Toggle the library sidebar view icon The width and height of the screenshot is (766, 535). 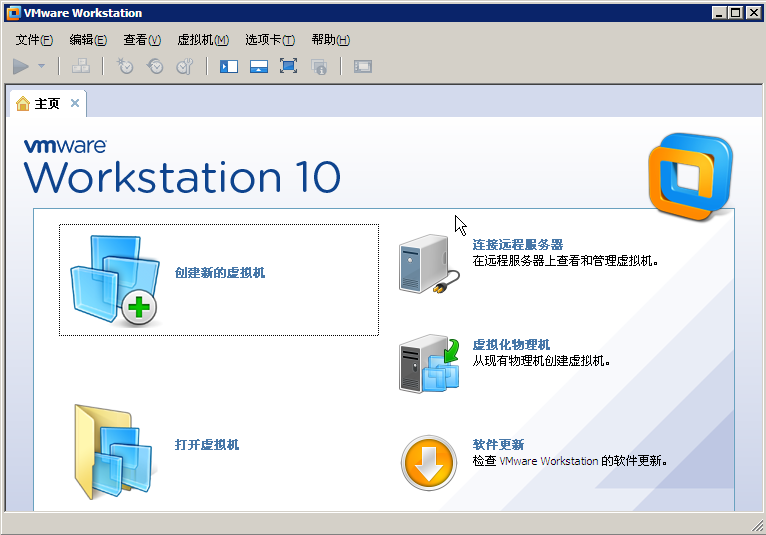[x=229, y=66]
